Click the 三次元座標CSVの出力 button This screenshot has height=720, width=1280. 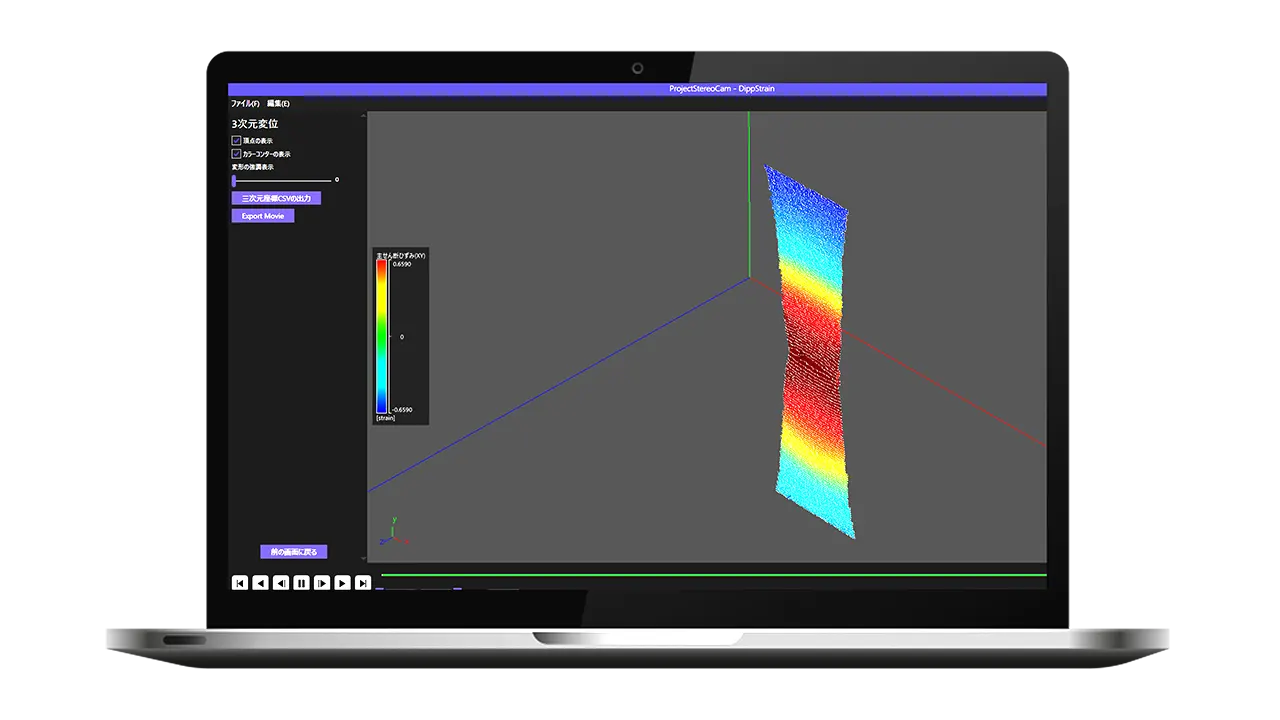276,198
